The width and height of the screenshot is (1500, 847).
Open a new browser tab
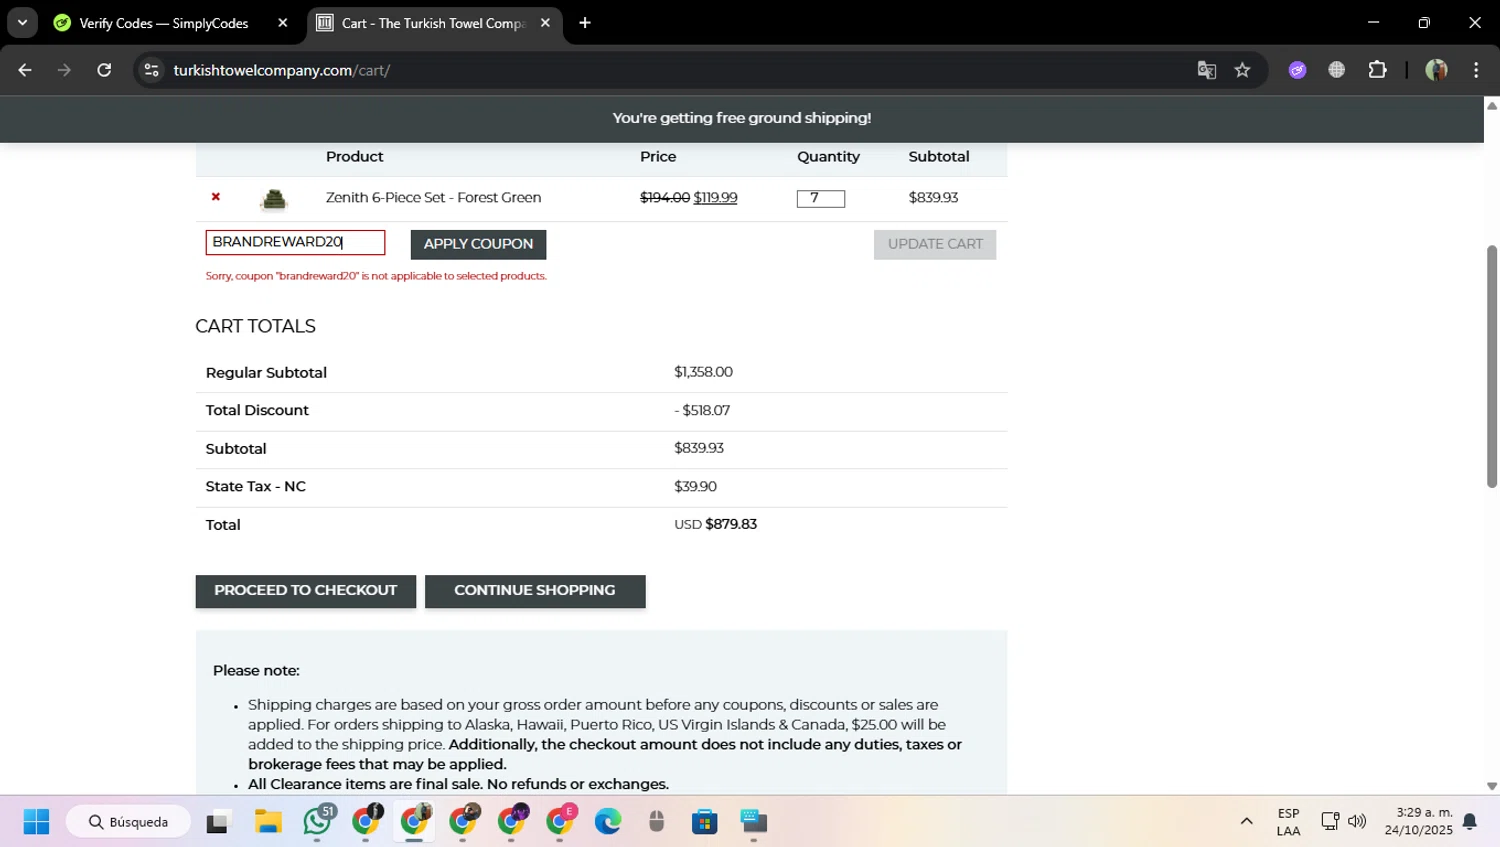tap(585, 23)
